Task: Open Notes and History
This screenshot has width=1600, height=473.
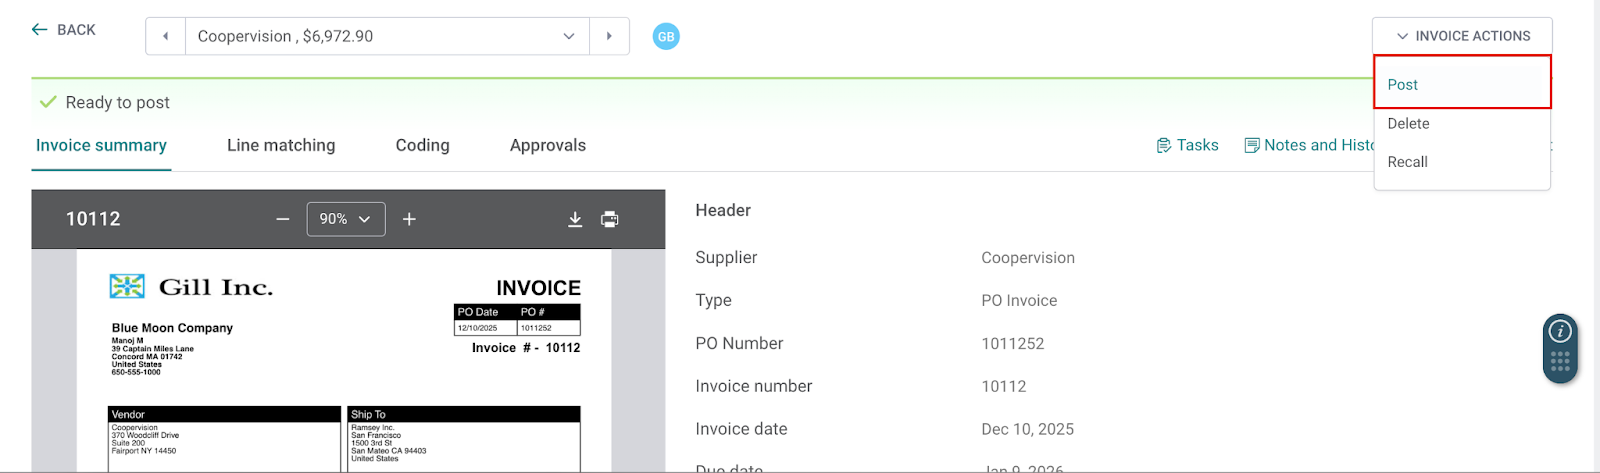Action: [1310, 145]
